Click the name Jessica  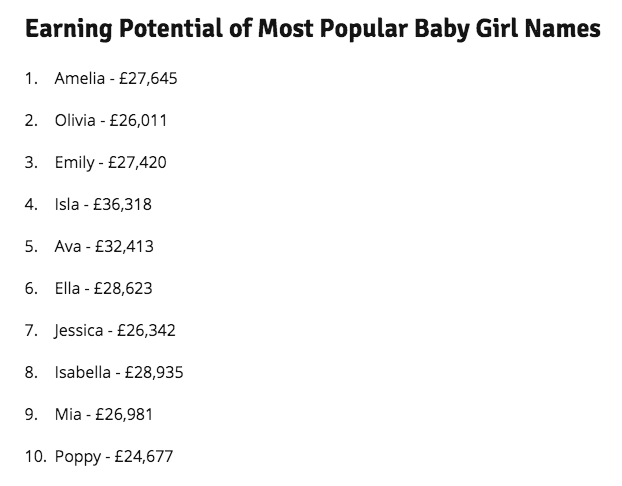click(x=80, y=330)
